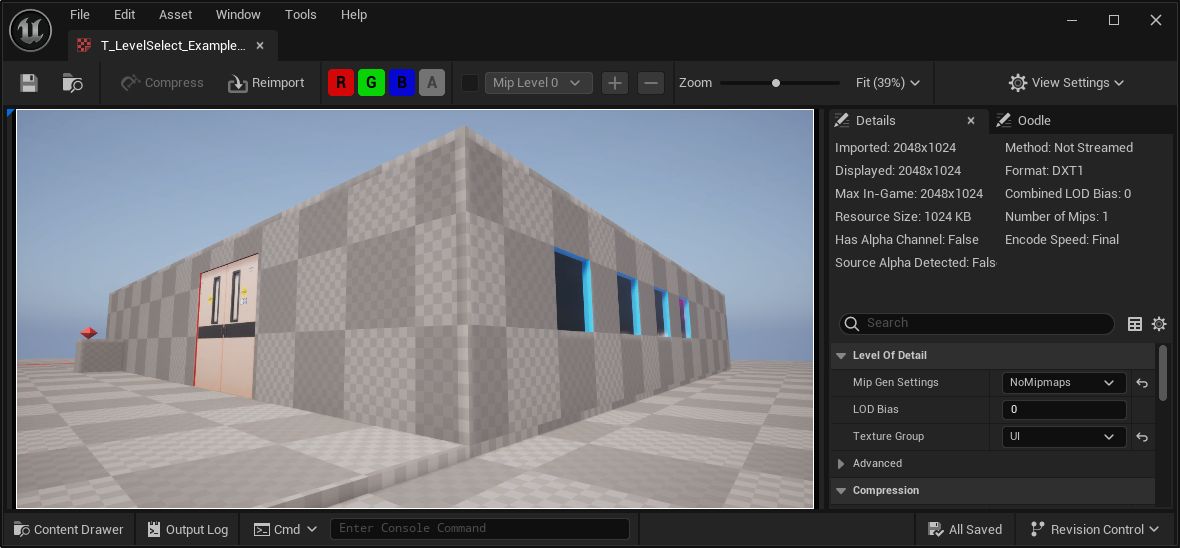Save the texture asset with the floppy icon
Image resolution: width=1180 pixels, height=548 pixels.
click(29, 83)
